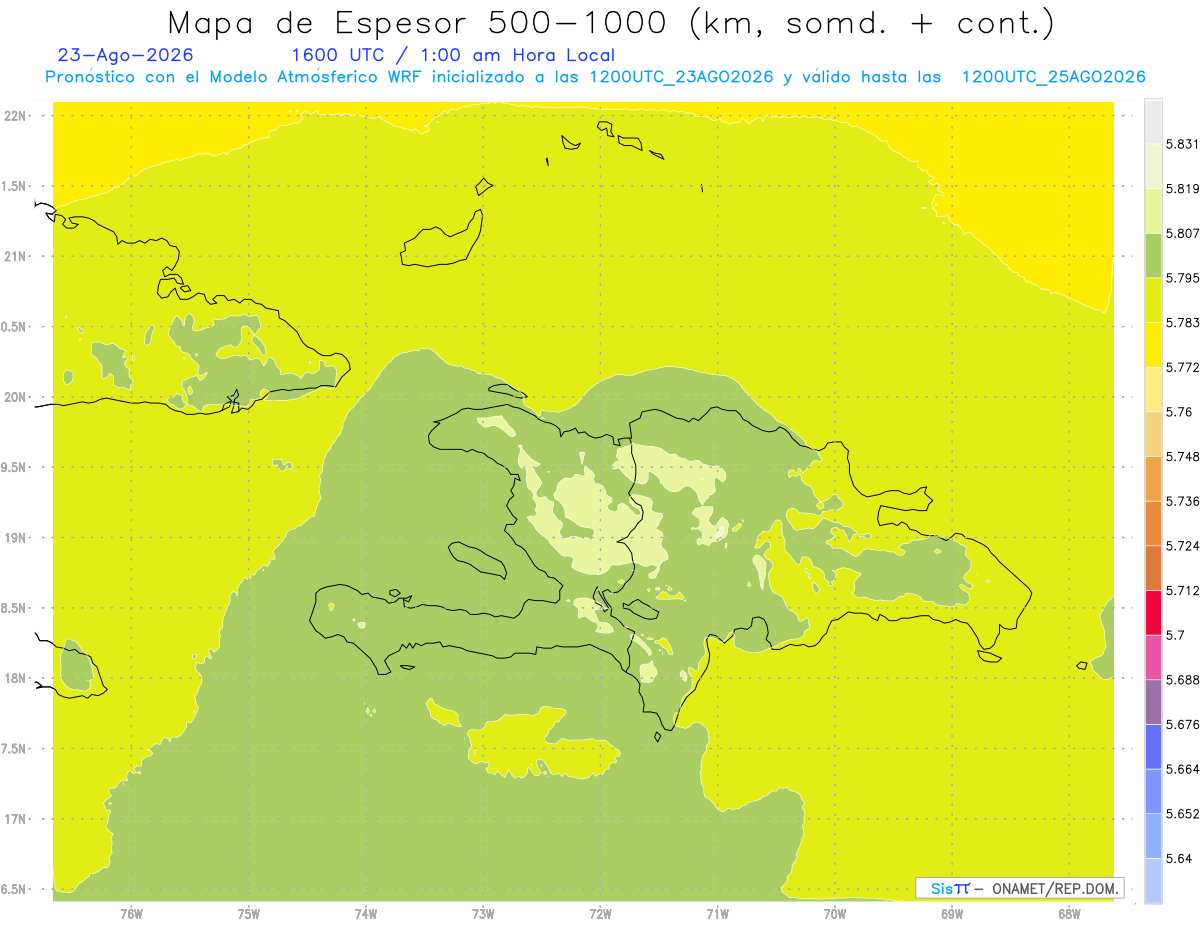Click legend value 5.76
This screenshot has height=927, width=1200.
click(x=1178, y=412)
